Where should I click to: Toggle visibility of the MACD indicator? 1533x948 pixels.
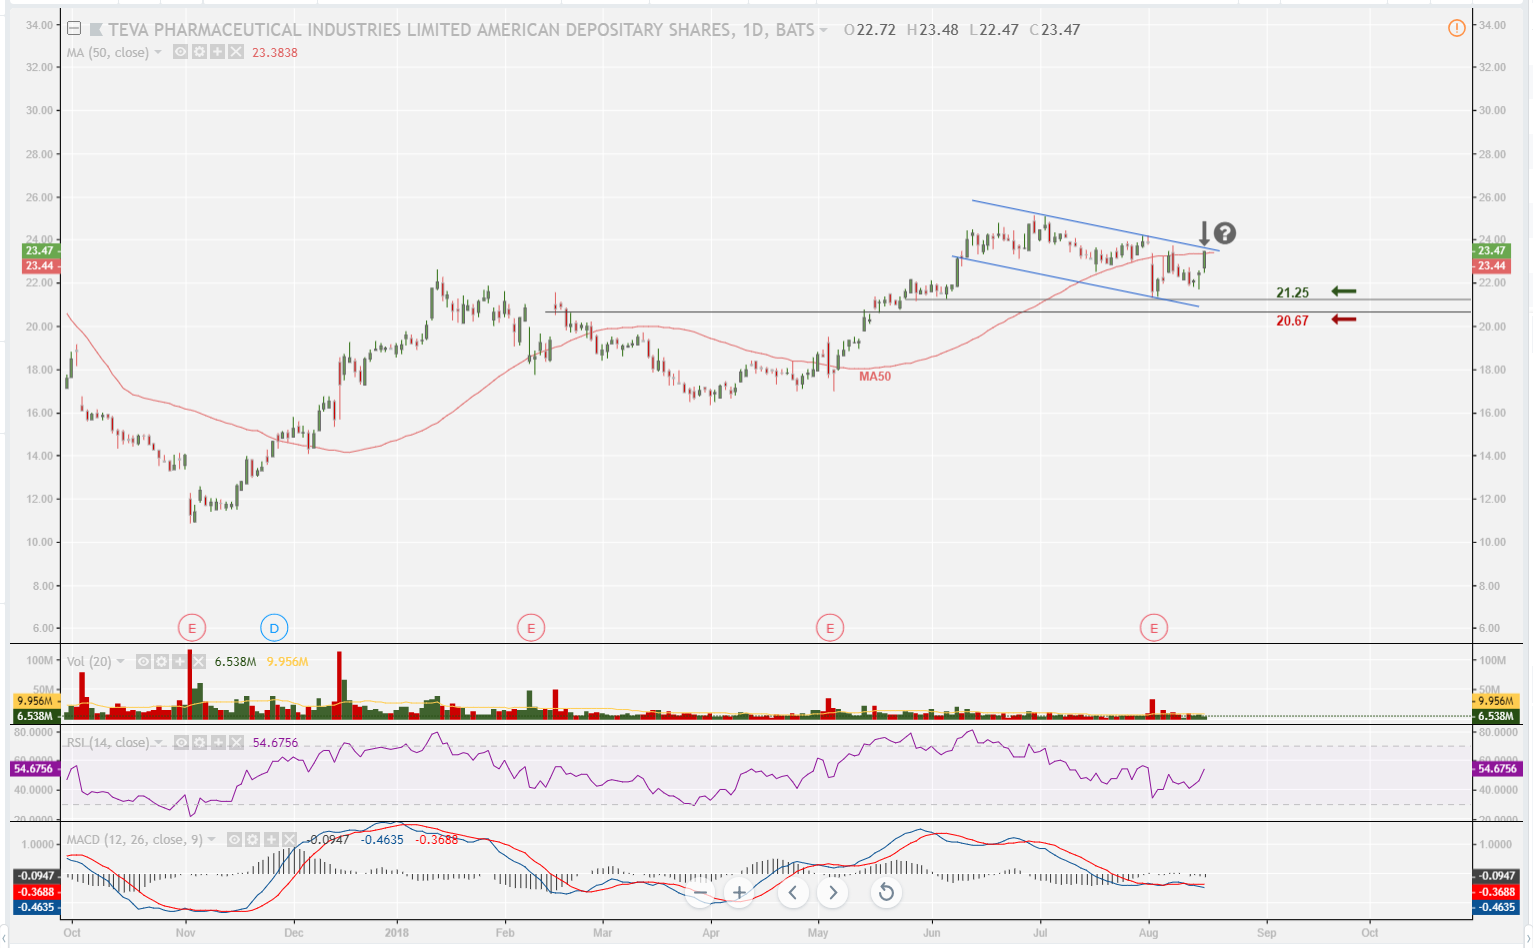(x=234, y=839)
